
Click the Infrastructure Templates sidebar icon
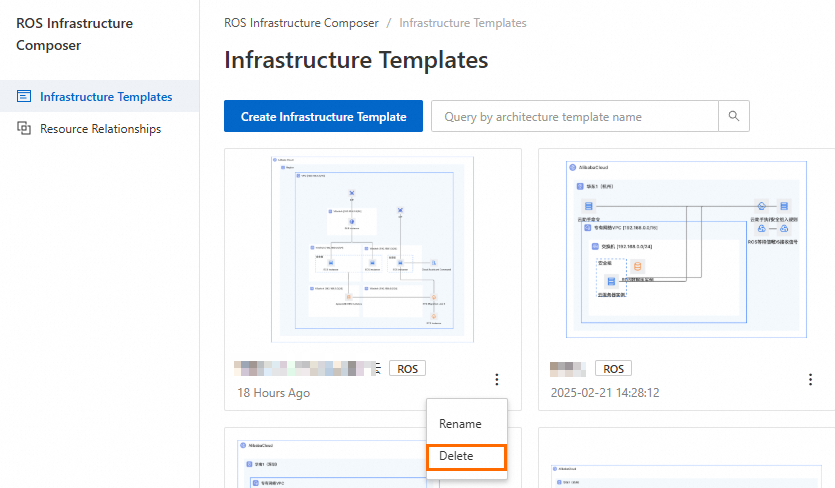pyautogui.click(x=24, y=97)
